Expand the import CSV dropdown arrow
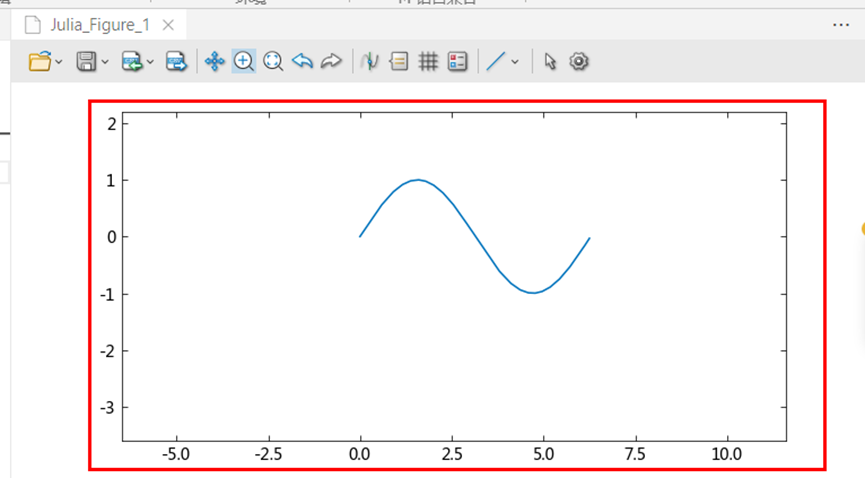 (x=150, y=62)
